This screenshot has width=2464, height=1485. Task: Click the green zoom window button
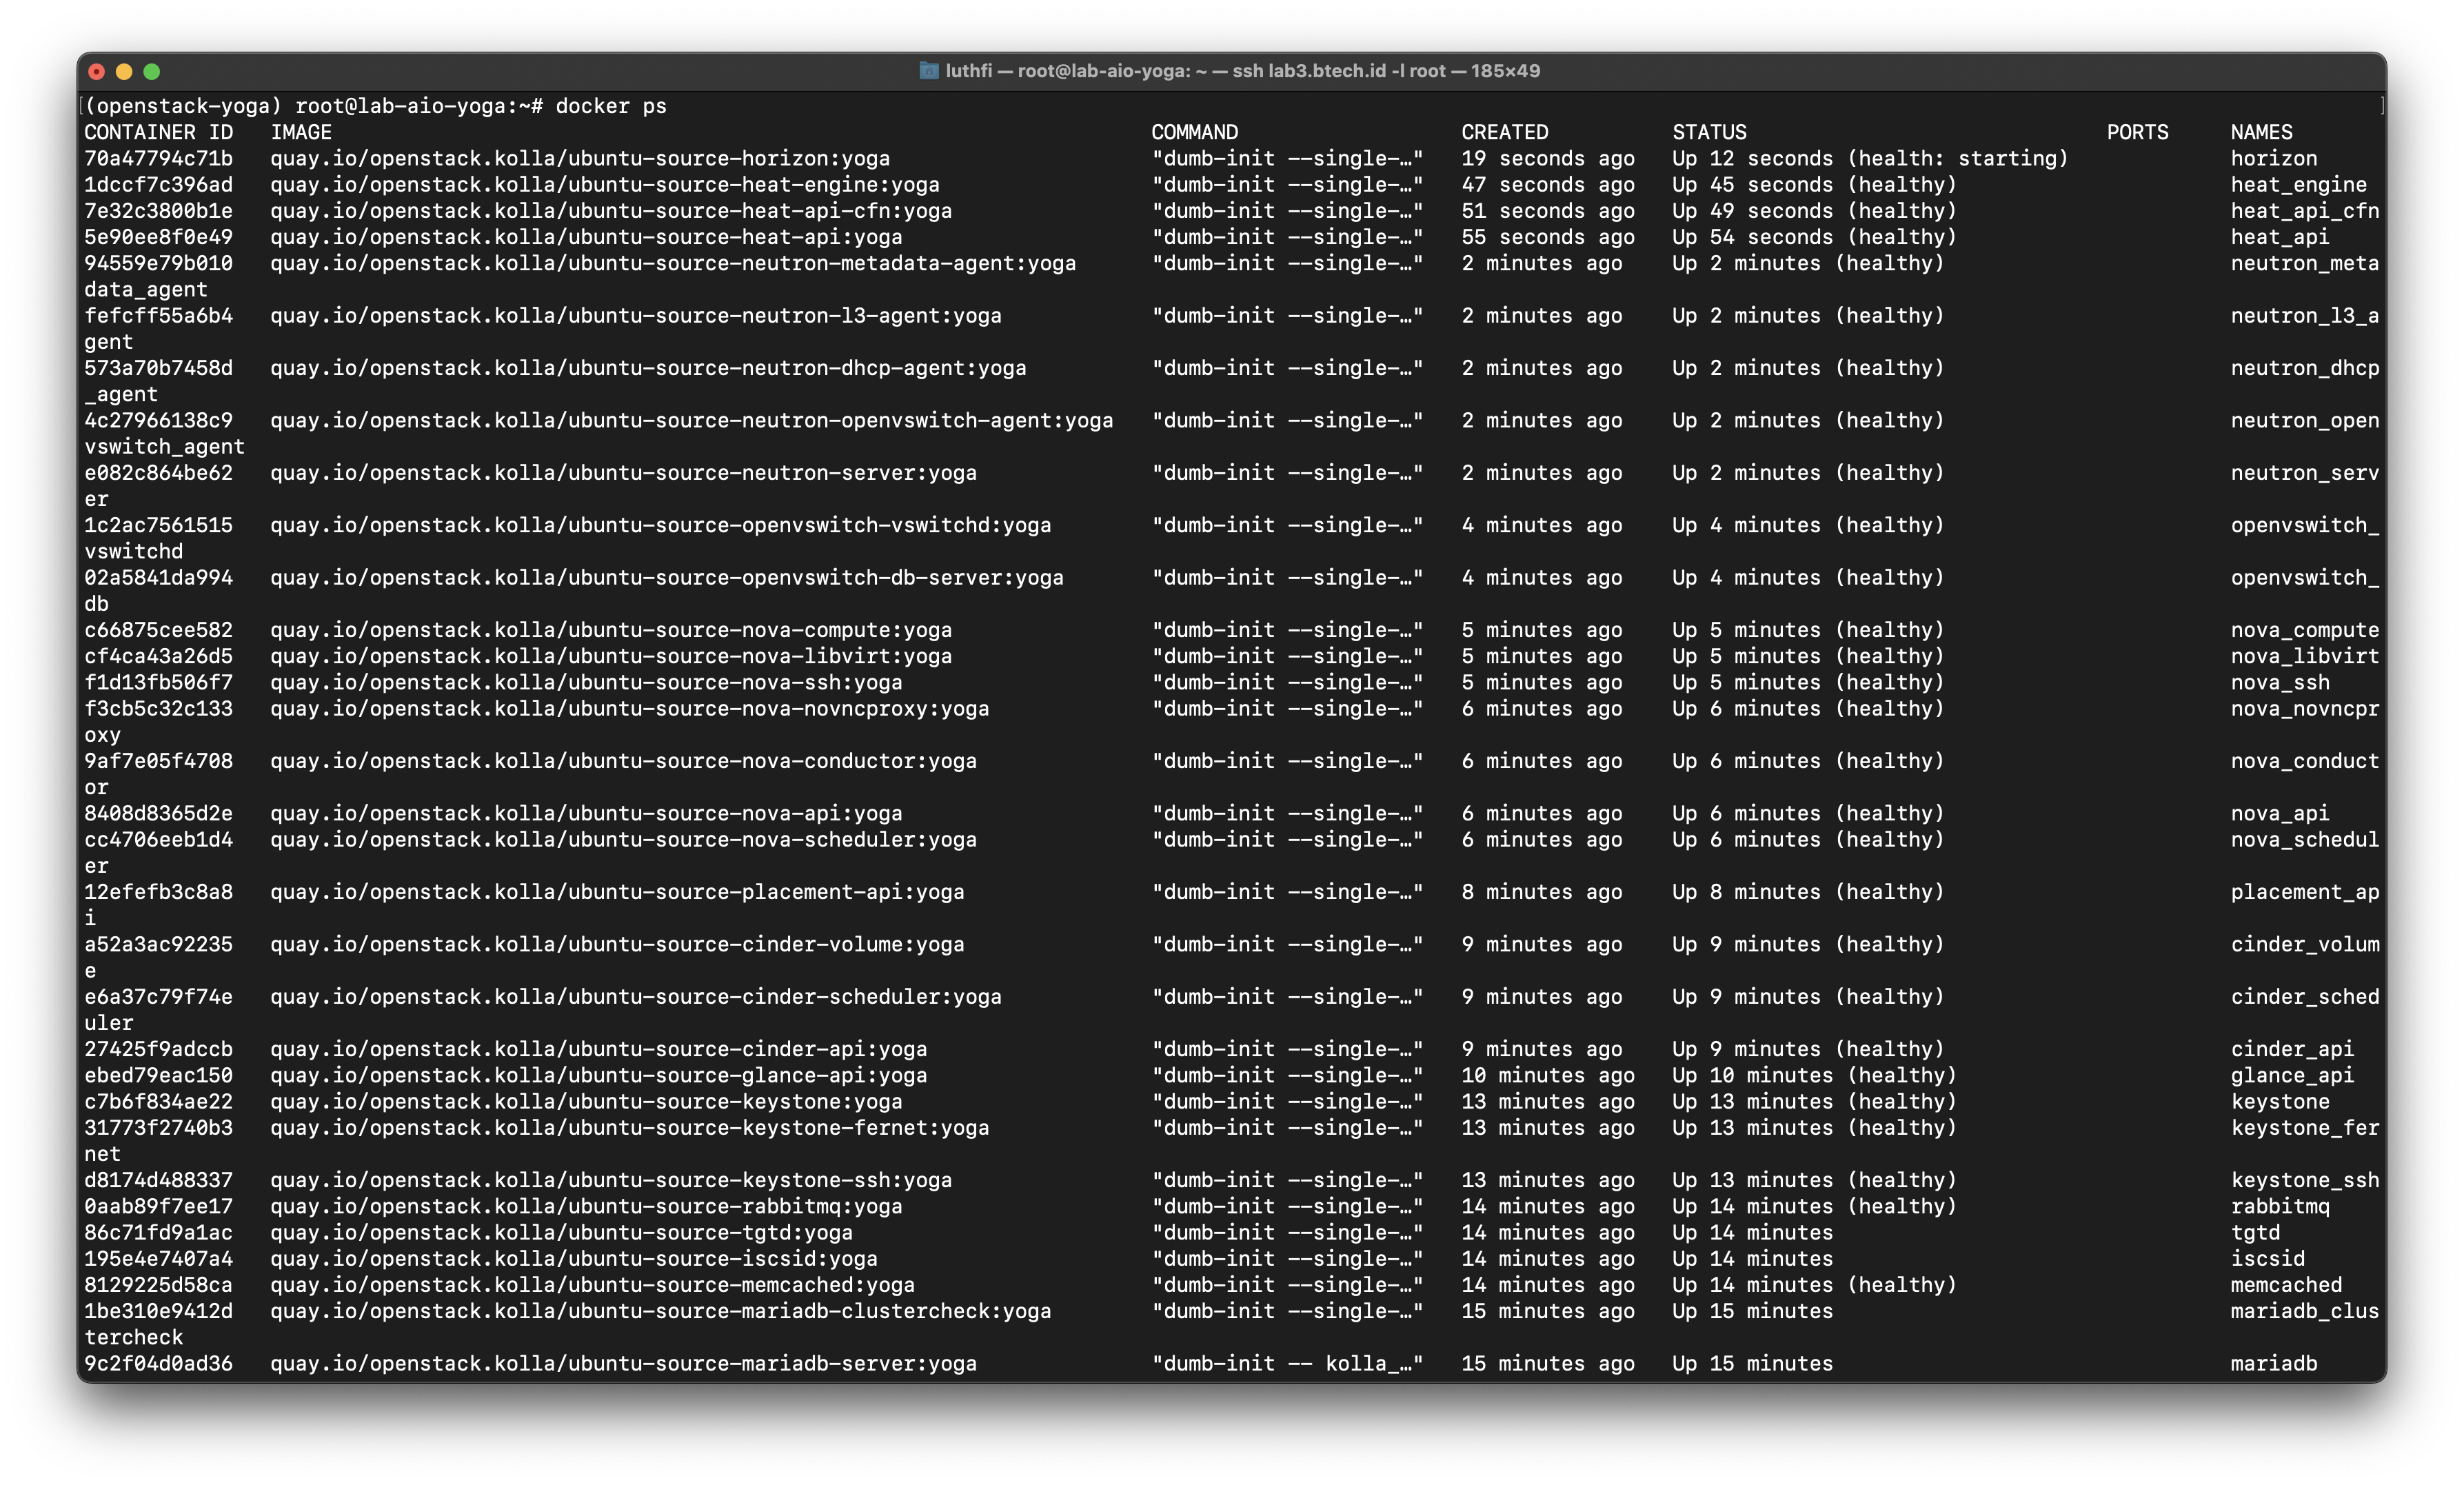pos(152,71)
